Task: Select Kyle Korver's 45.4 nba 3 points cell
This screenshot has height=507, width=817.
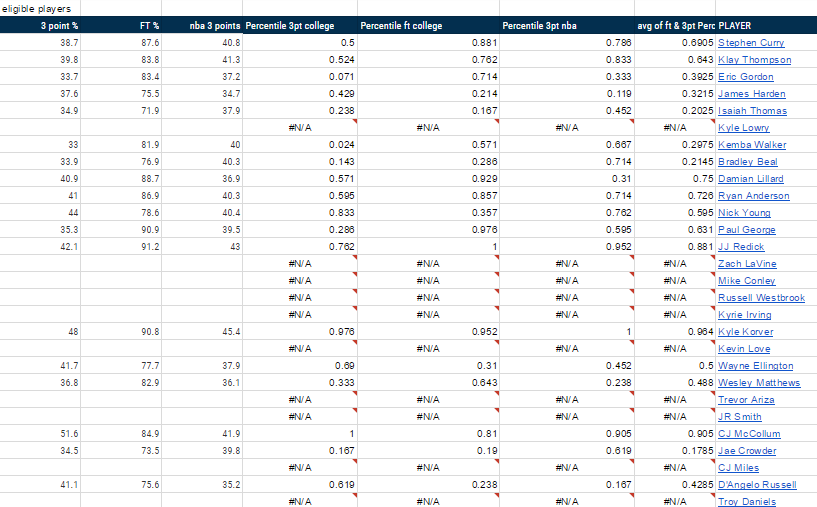Action: click(202, 332)
